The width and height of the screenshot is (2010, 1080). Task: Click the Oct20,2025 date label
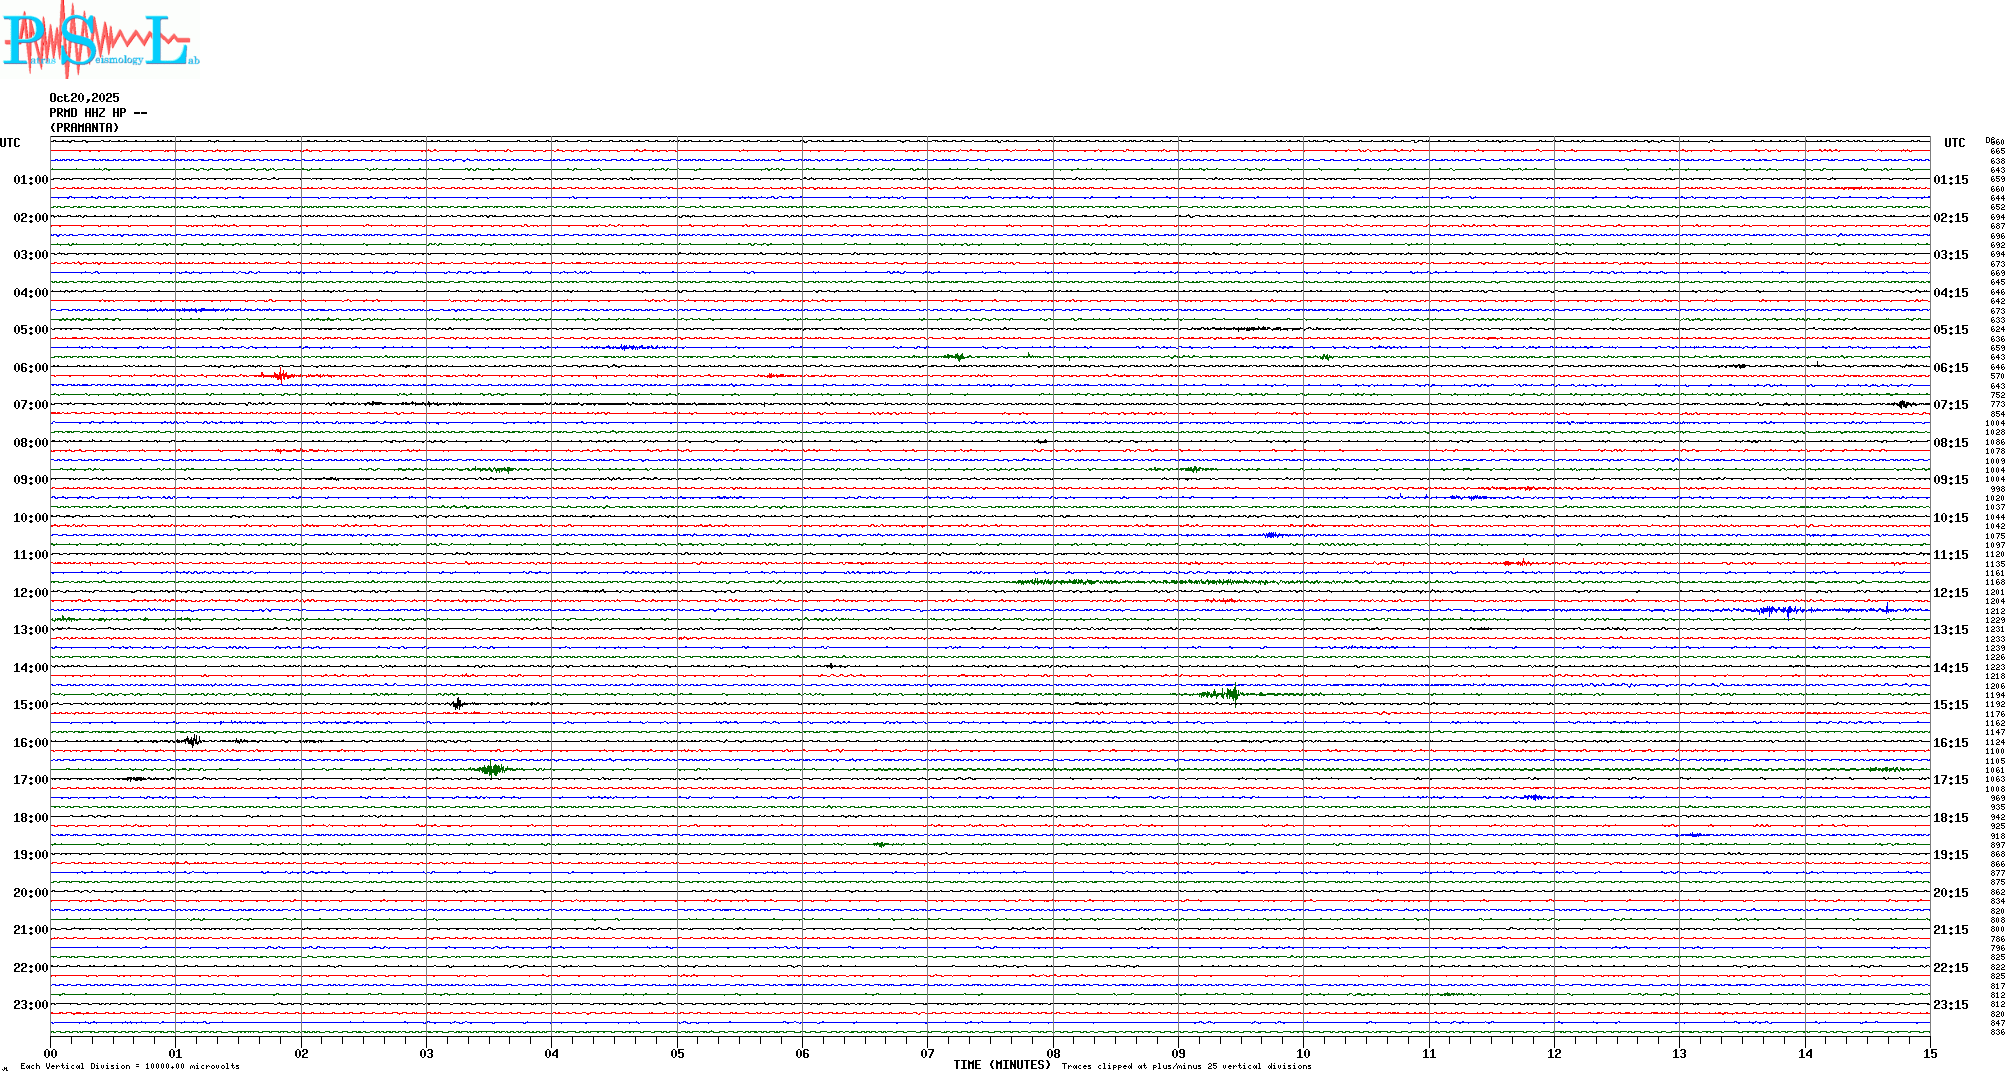click(x=84, y=98)
